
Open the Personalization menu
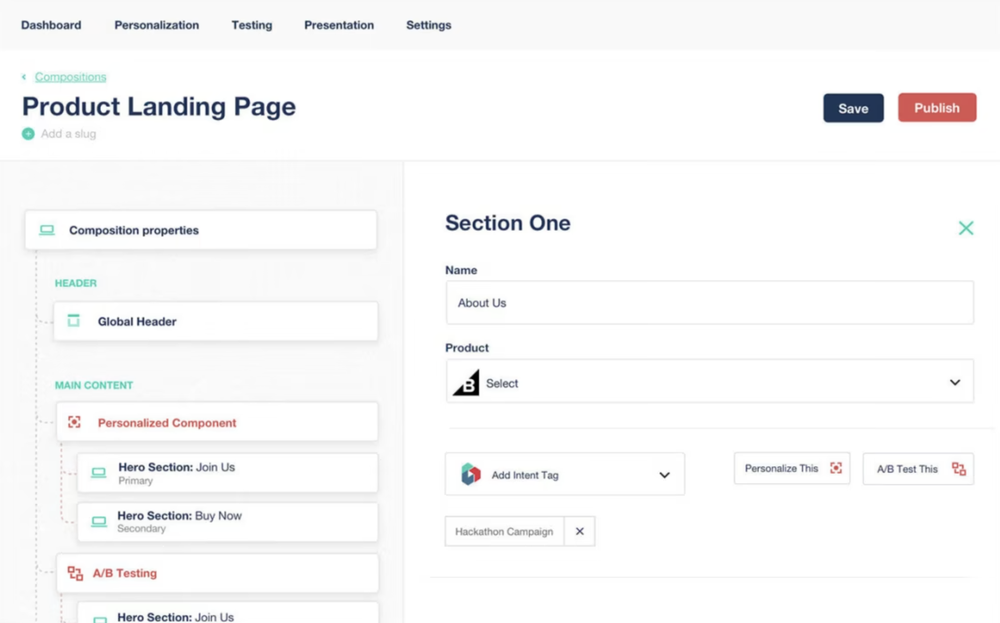(156, 25)
